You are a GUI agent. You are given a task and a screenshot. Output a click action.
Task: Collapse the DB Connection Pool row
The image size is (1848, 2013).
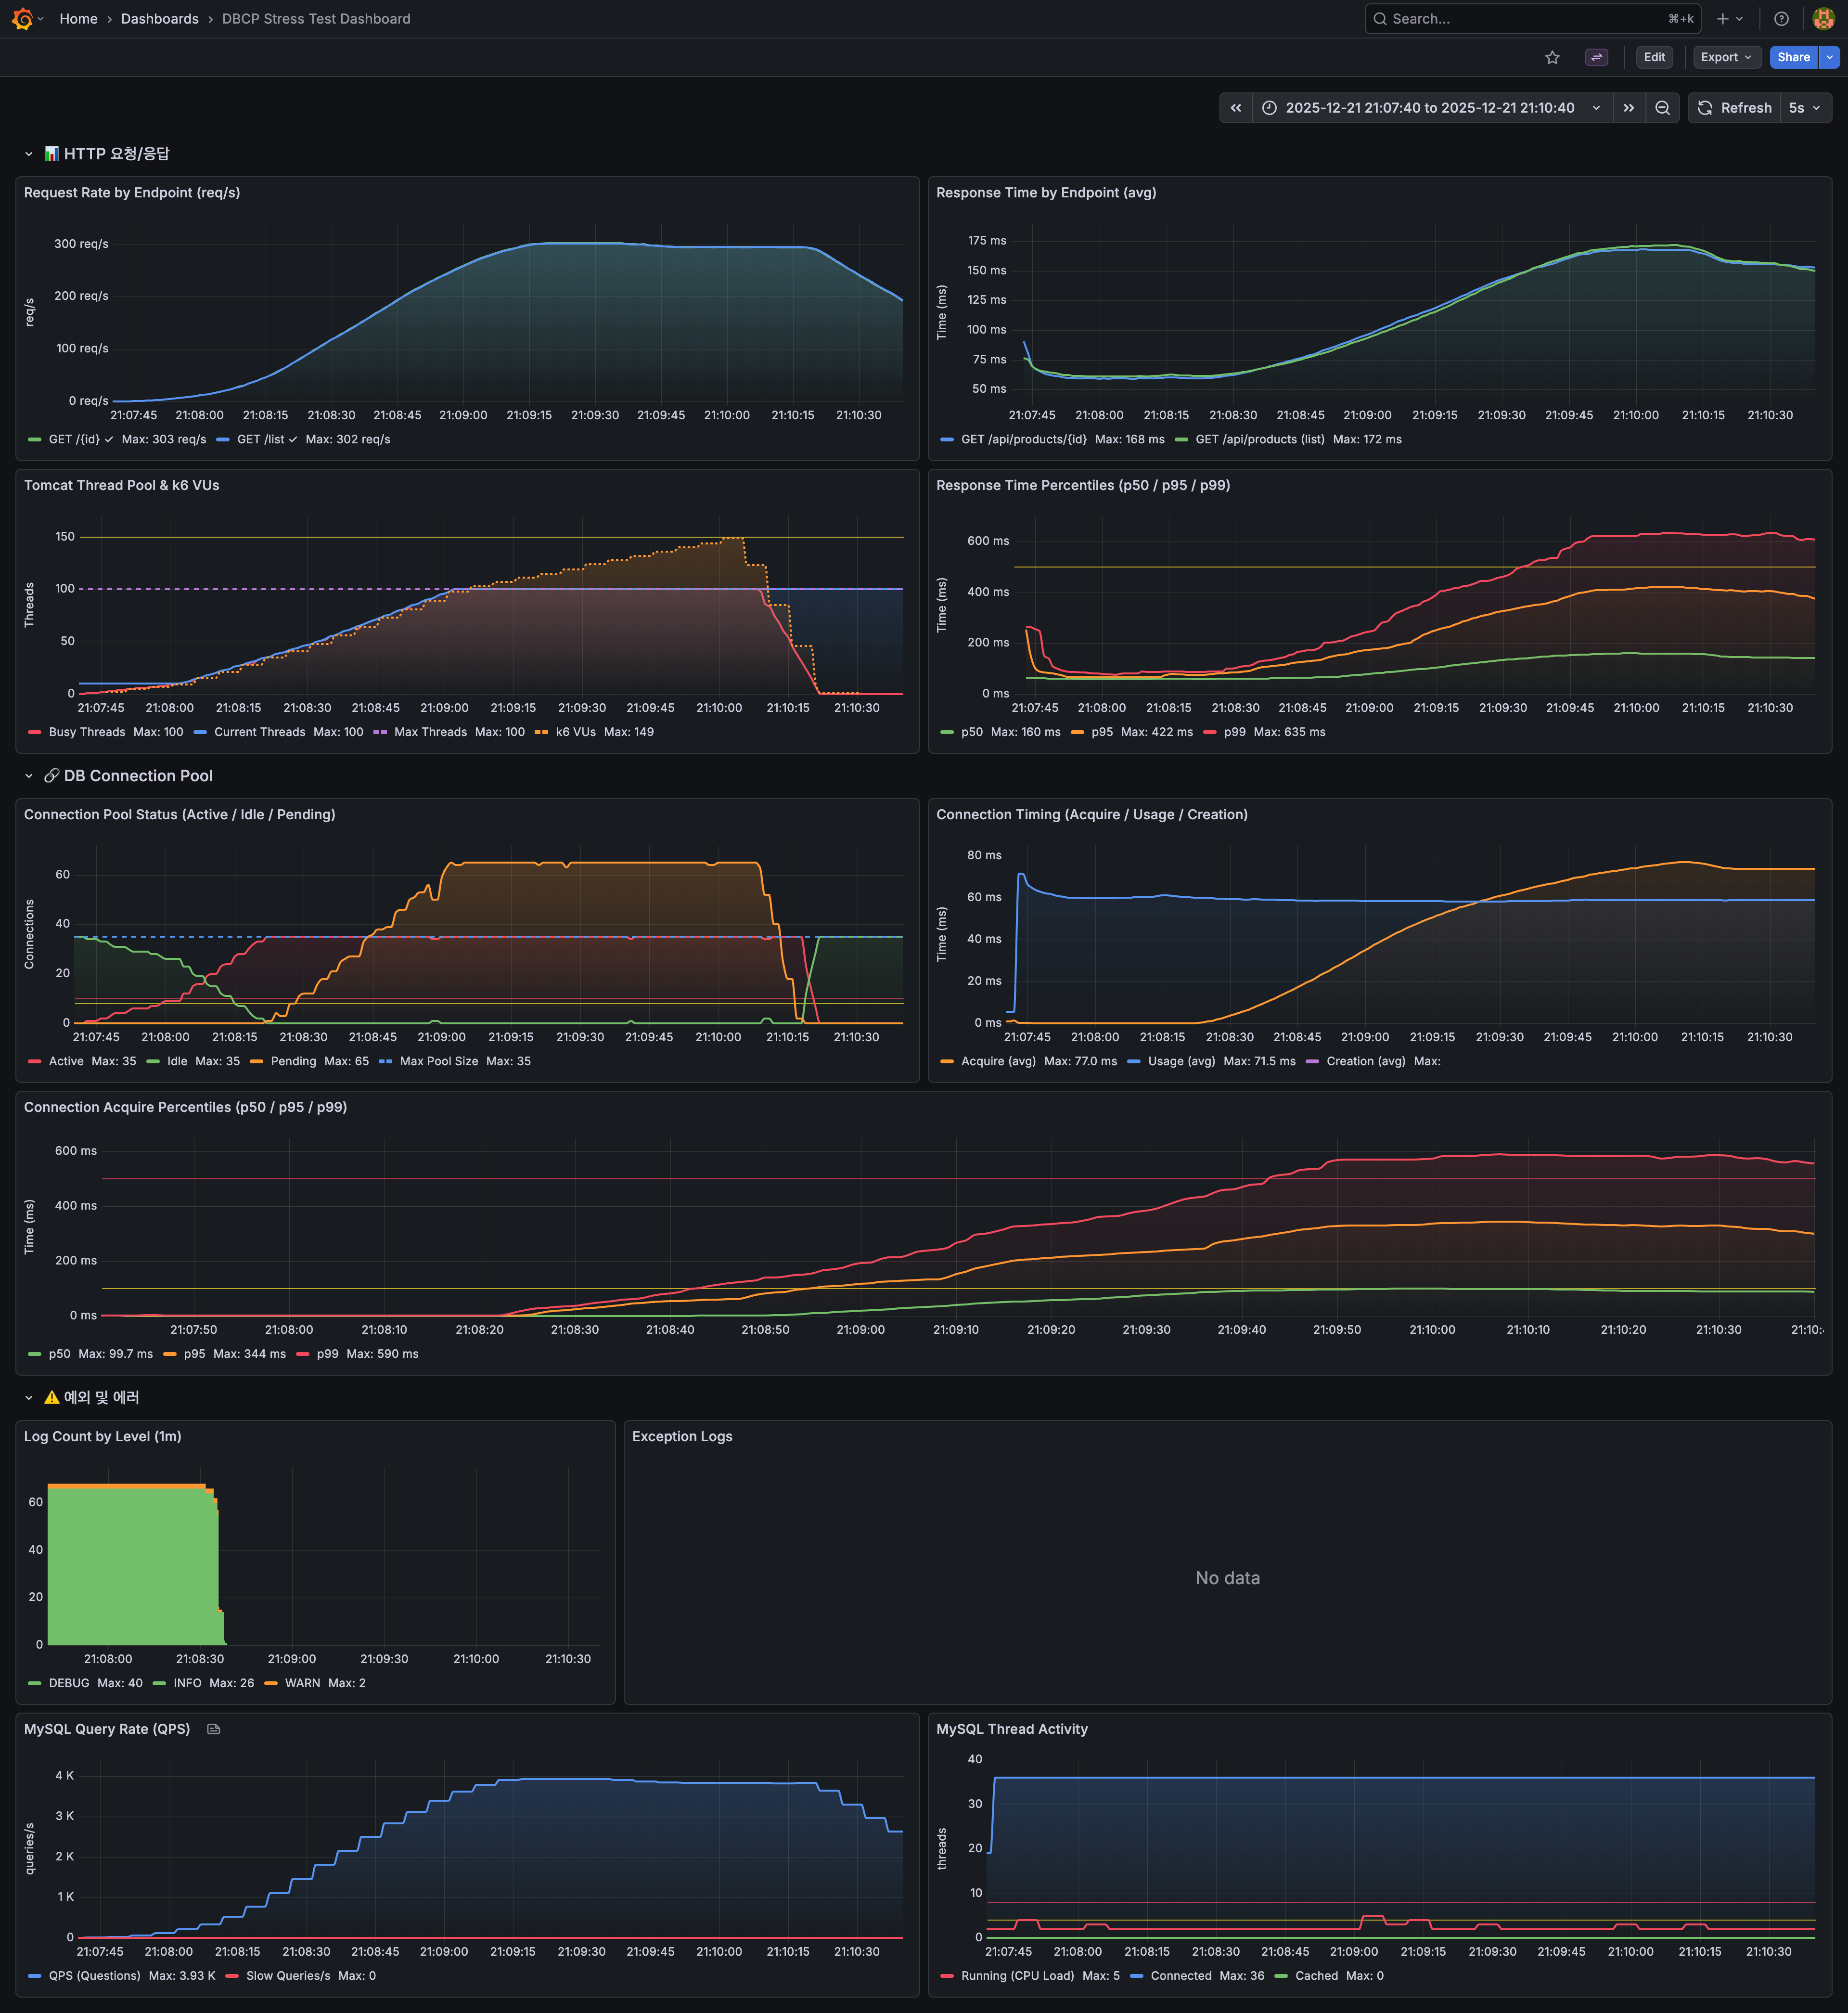click(x=29, y=776)
